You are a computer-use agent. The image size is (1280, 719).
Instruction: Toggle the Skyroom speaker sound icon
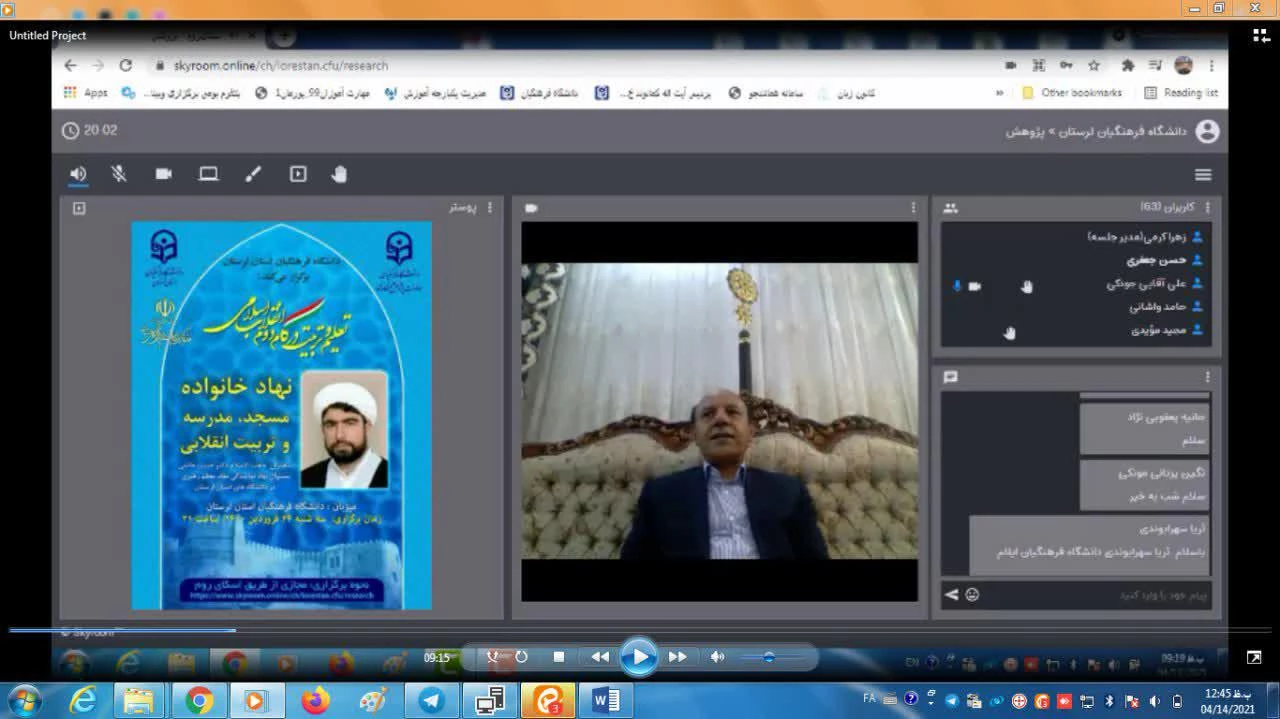point(78,174)
